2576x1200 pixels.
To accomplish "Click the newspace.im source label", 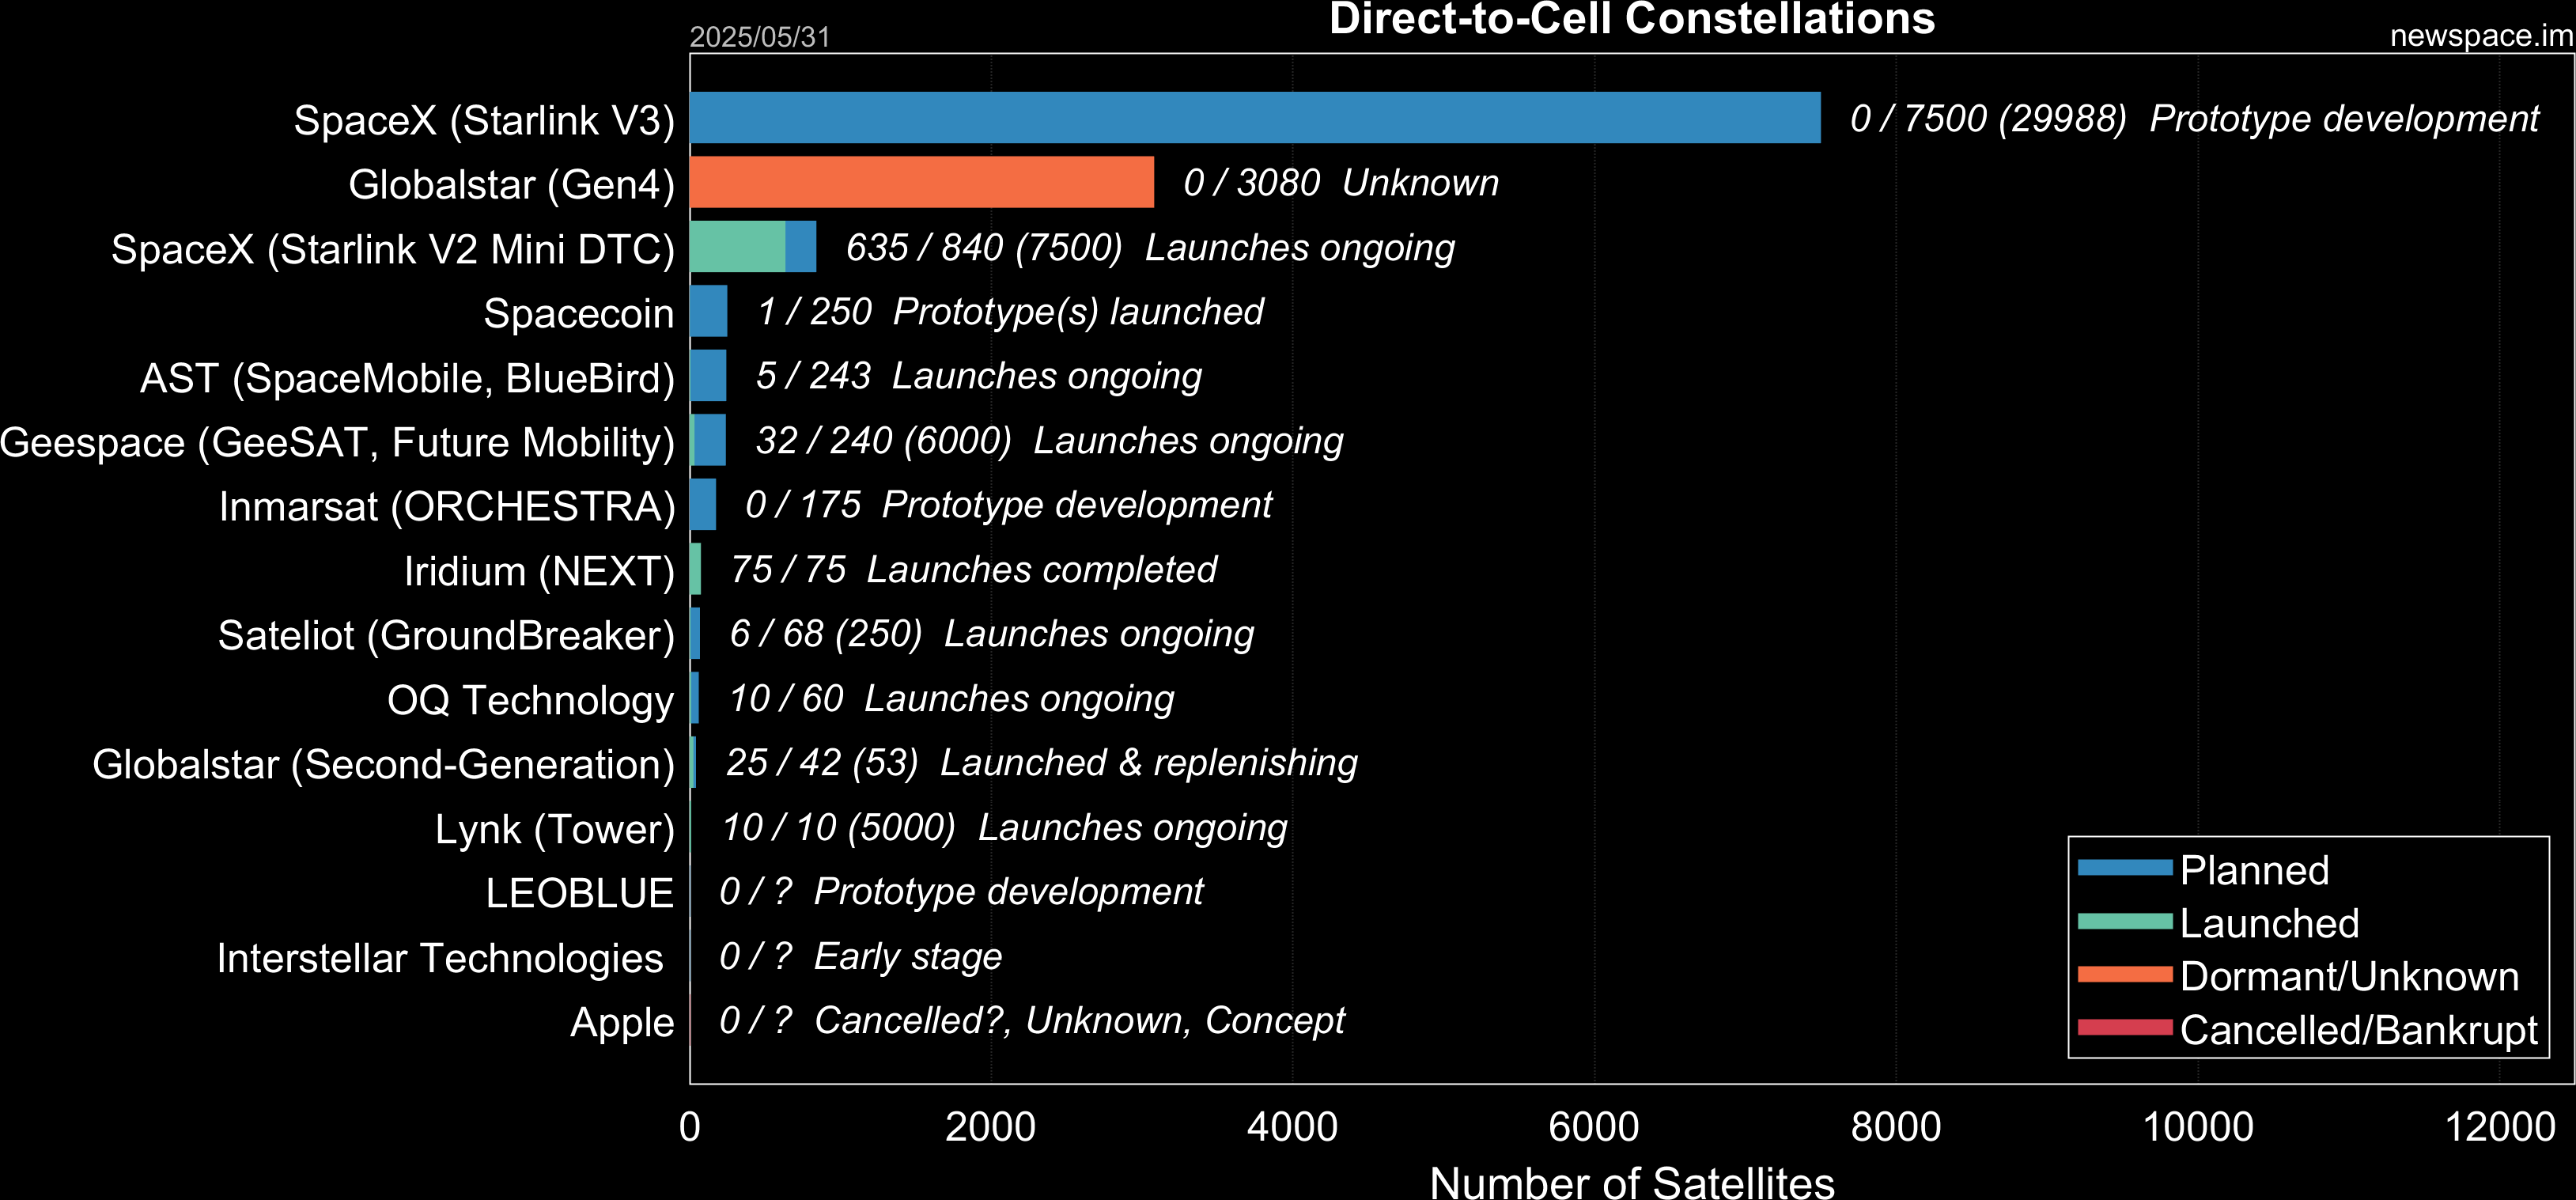I will pyautogui.click(x=2481, y=36).
